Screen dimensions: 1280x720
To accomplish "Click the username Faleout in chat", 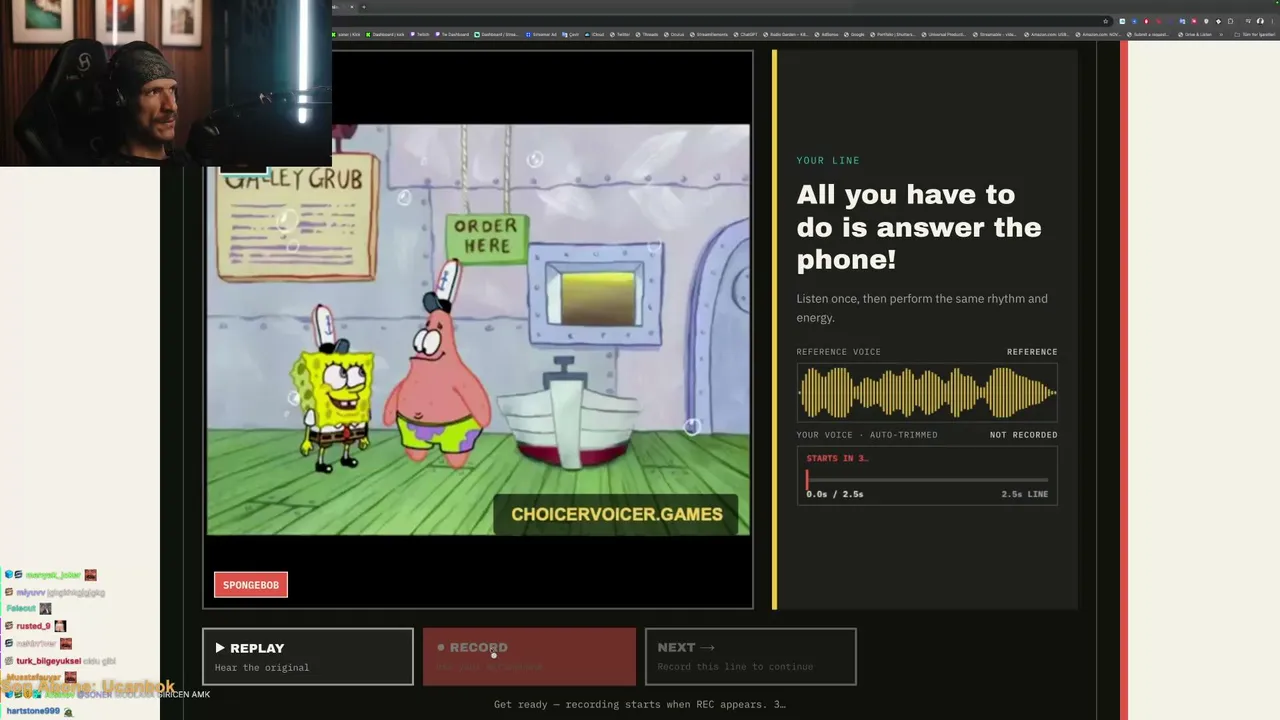I will click(x=21, y=608).
